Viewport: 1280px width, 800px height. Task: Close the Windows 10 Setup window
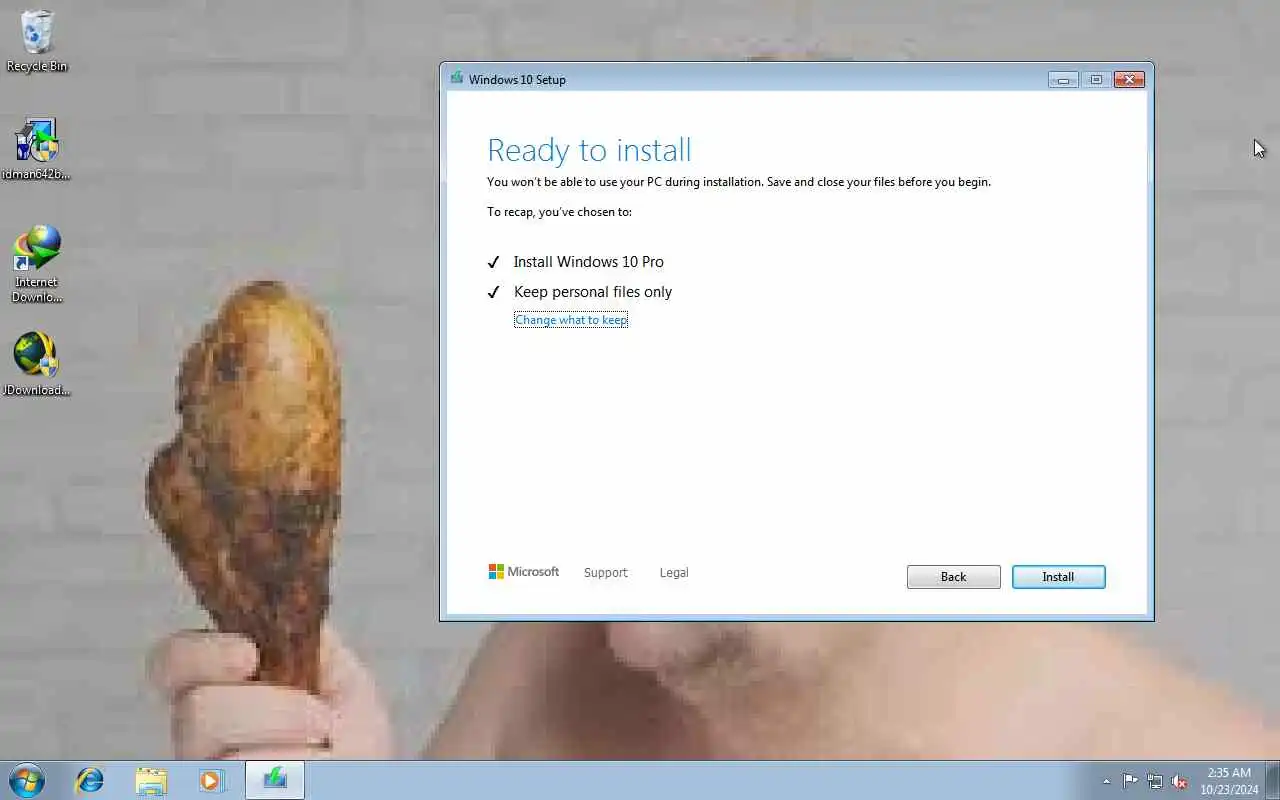(1129, 80)
